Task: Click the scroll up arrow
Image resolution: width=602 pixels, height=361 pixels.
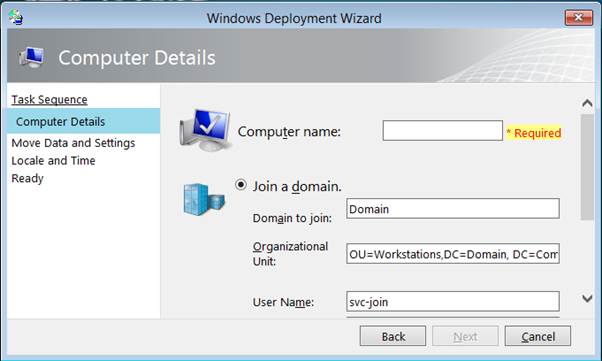Action: 587,103
